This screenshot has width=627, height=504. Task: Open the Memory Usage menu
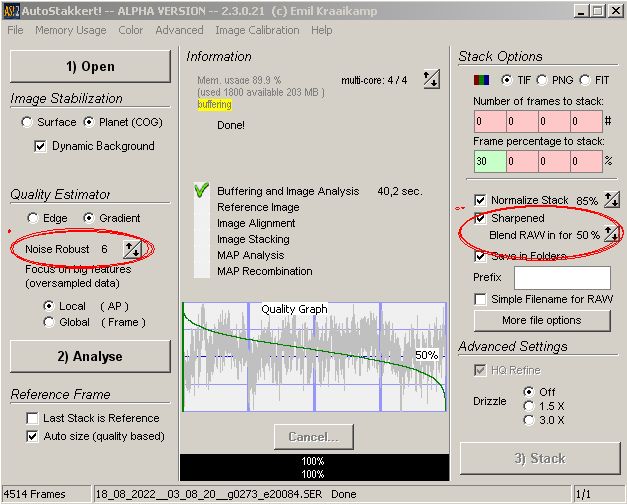click(70, 30)
